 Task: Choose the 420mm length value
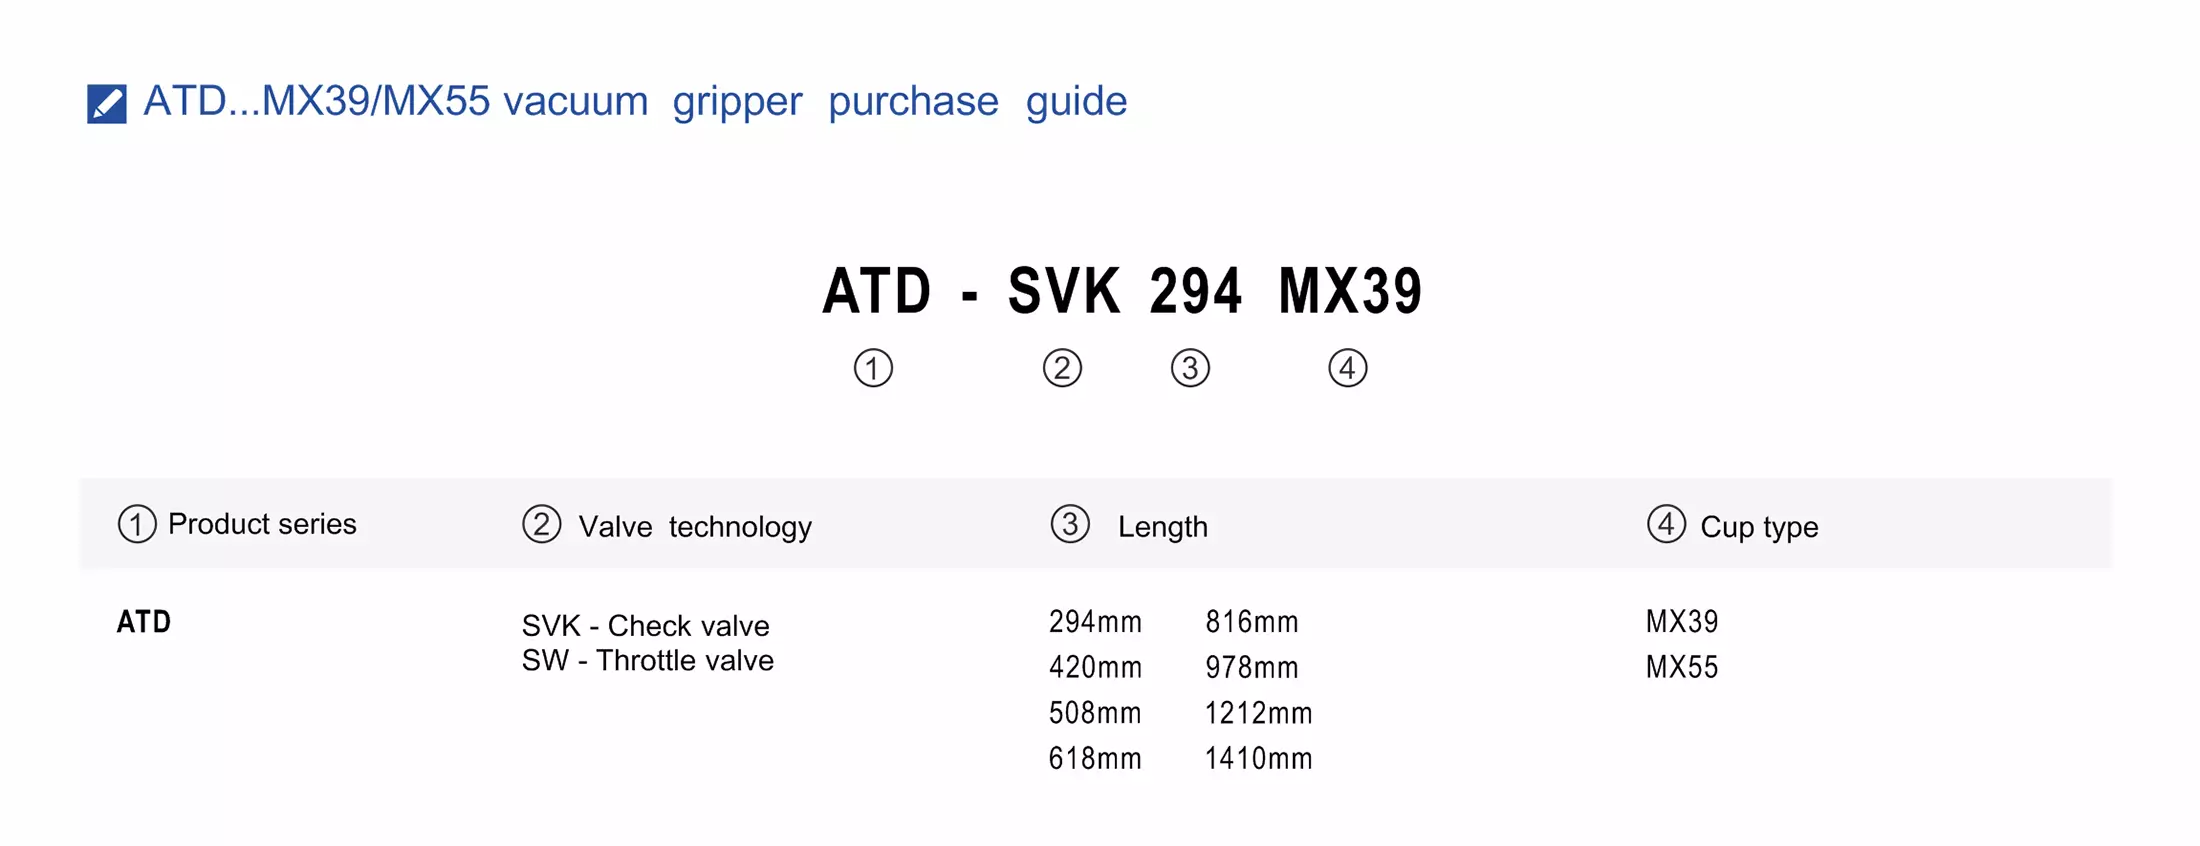coord(1095,667)
